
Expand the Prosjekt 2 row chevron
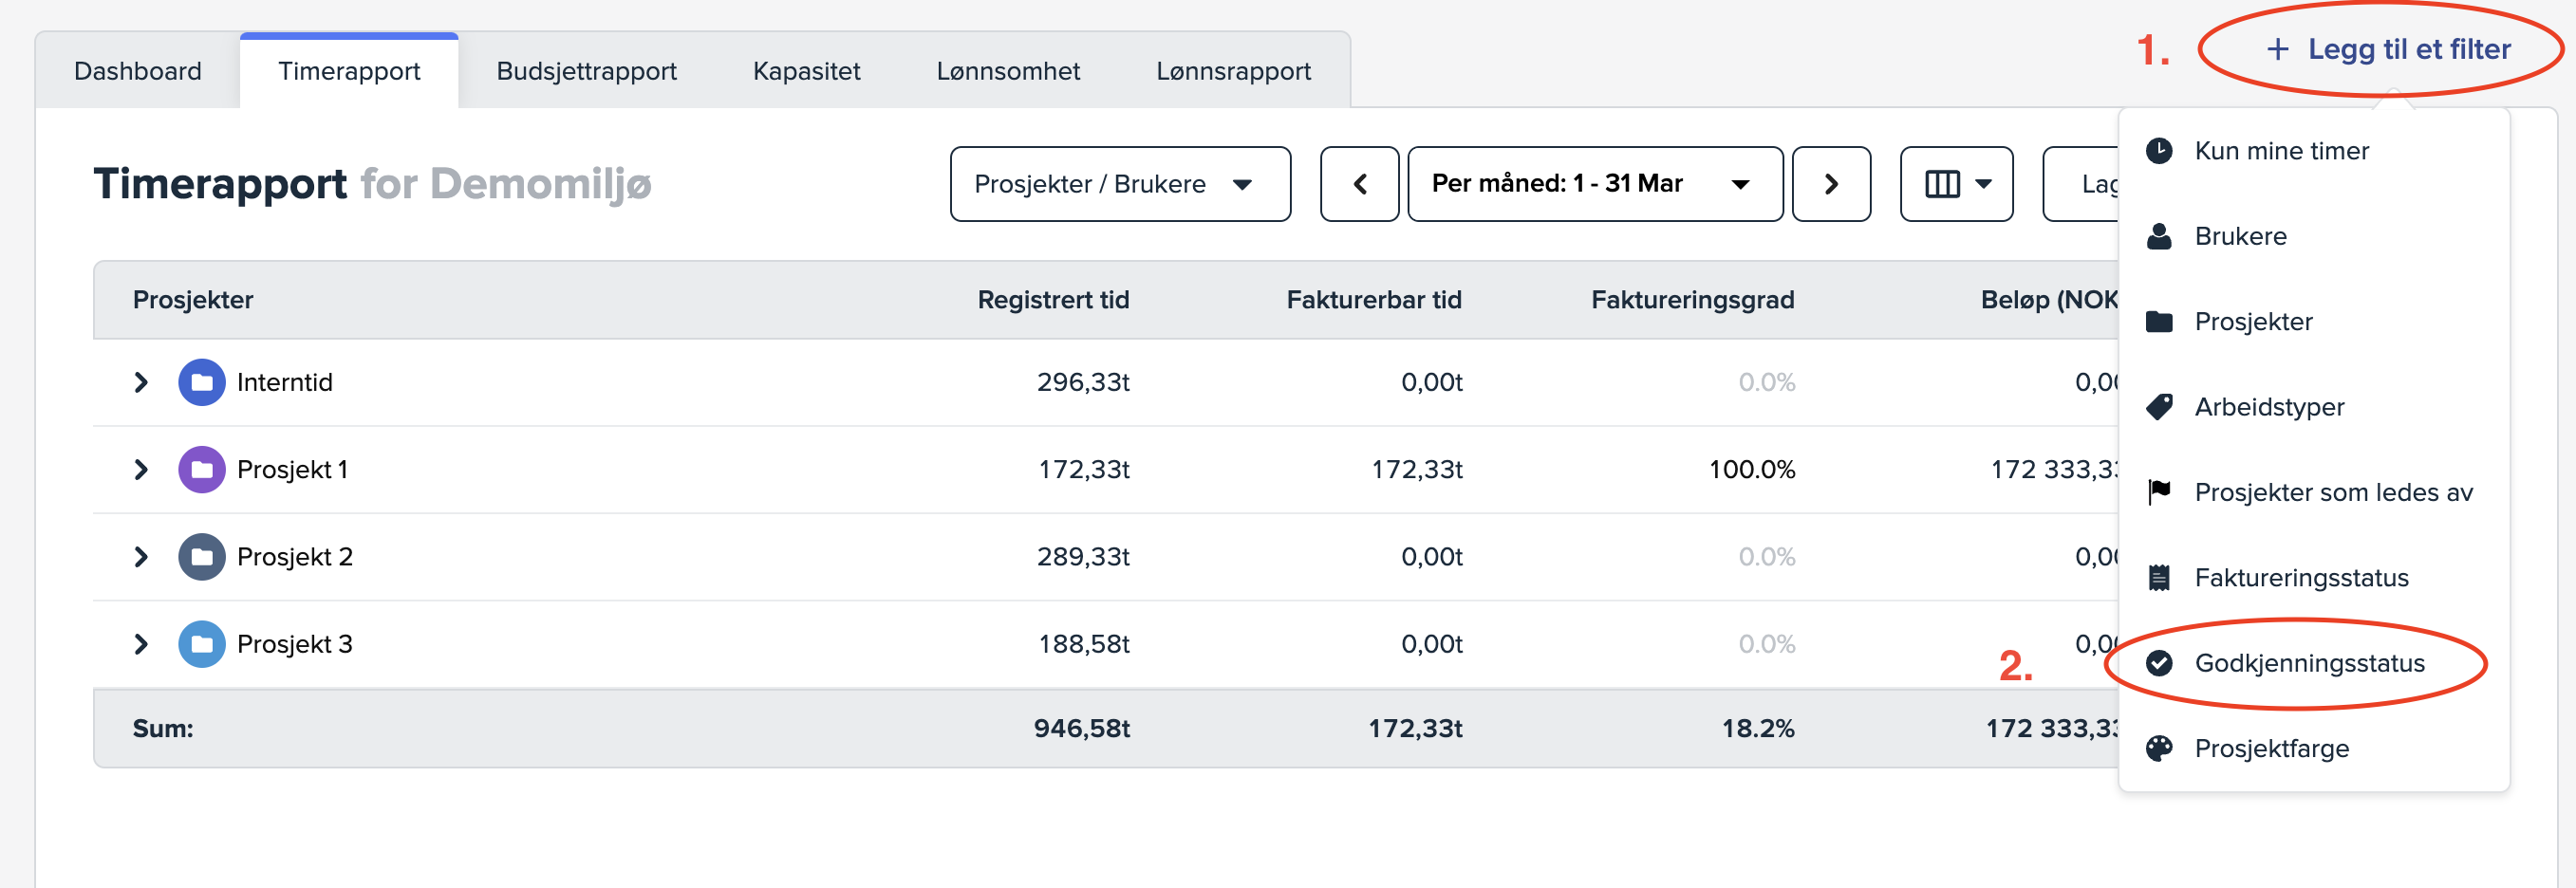[141, 557]
